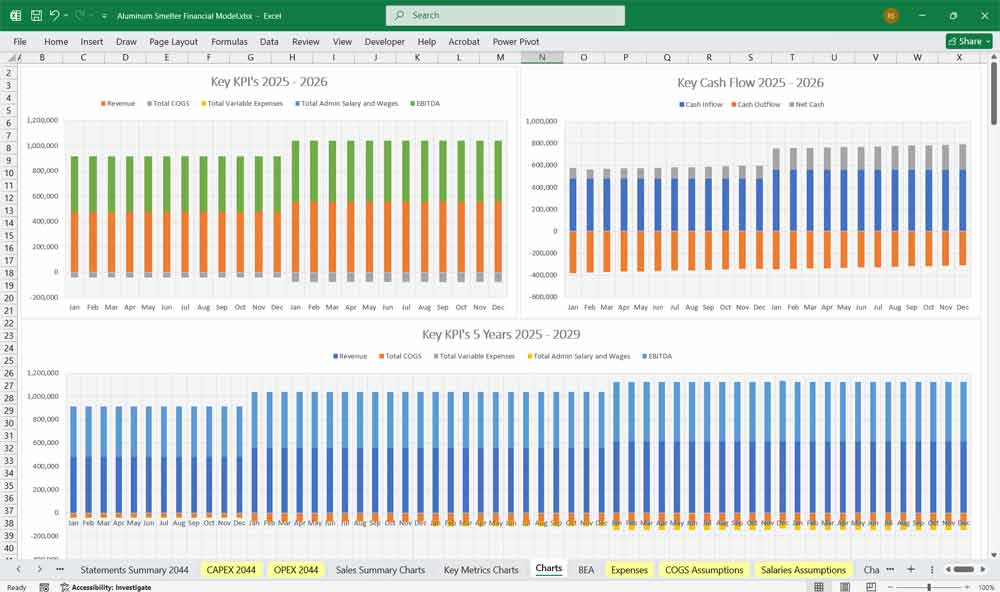
Task: Click the Normal view icon in status bar
Action: 818,587
